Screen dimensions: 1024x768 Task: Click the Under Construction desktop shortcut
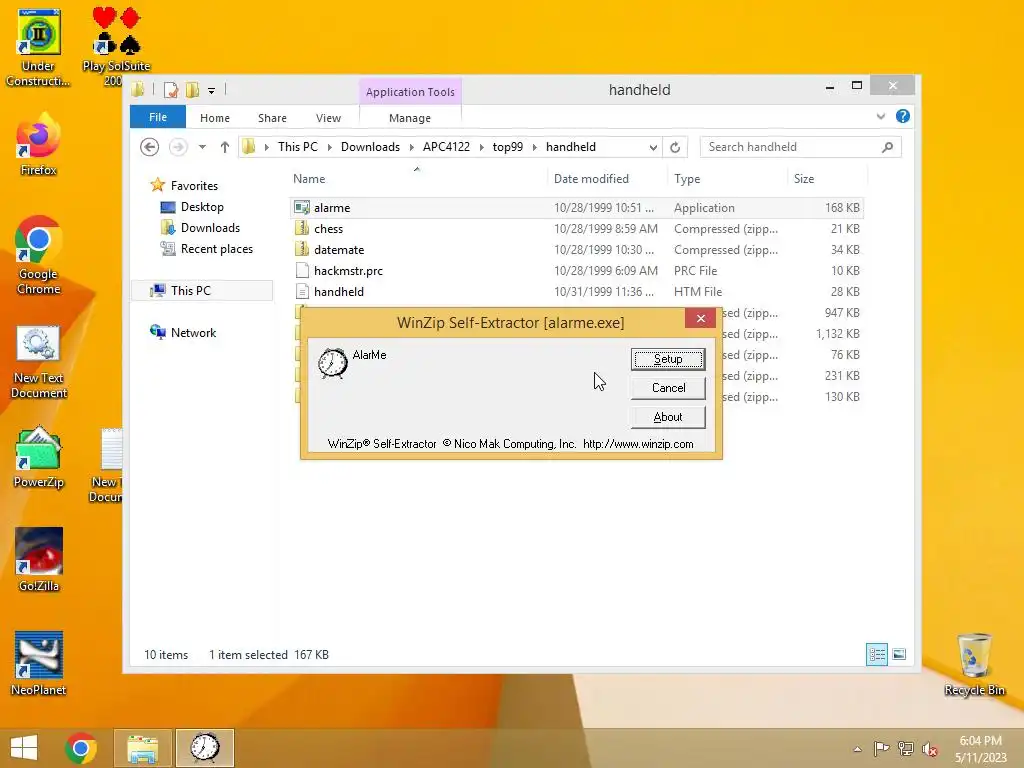38,48
